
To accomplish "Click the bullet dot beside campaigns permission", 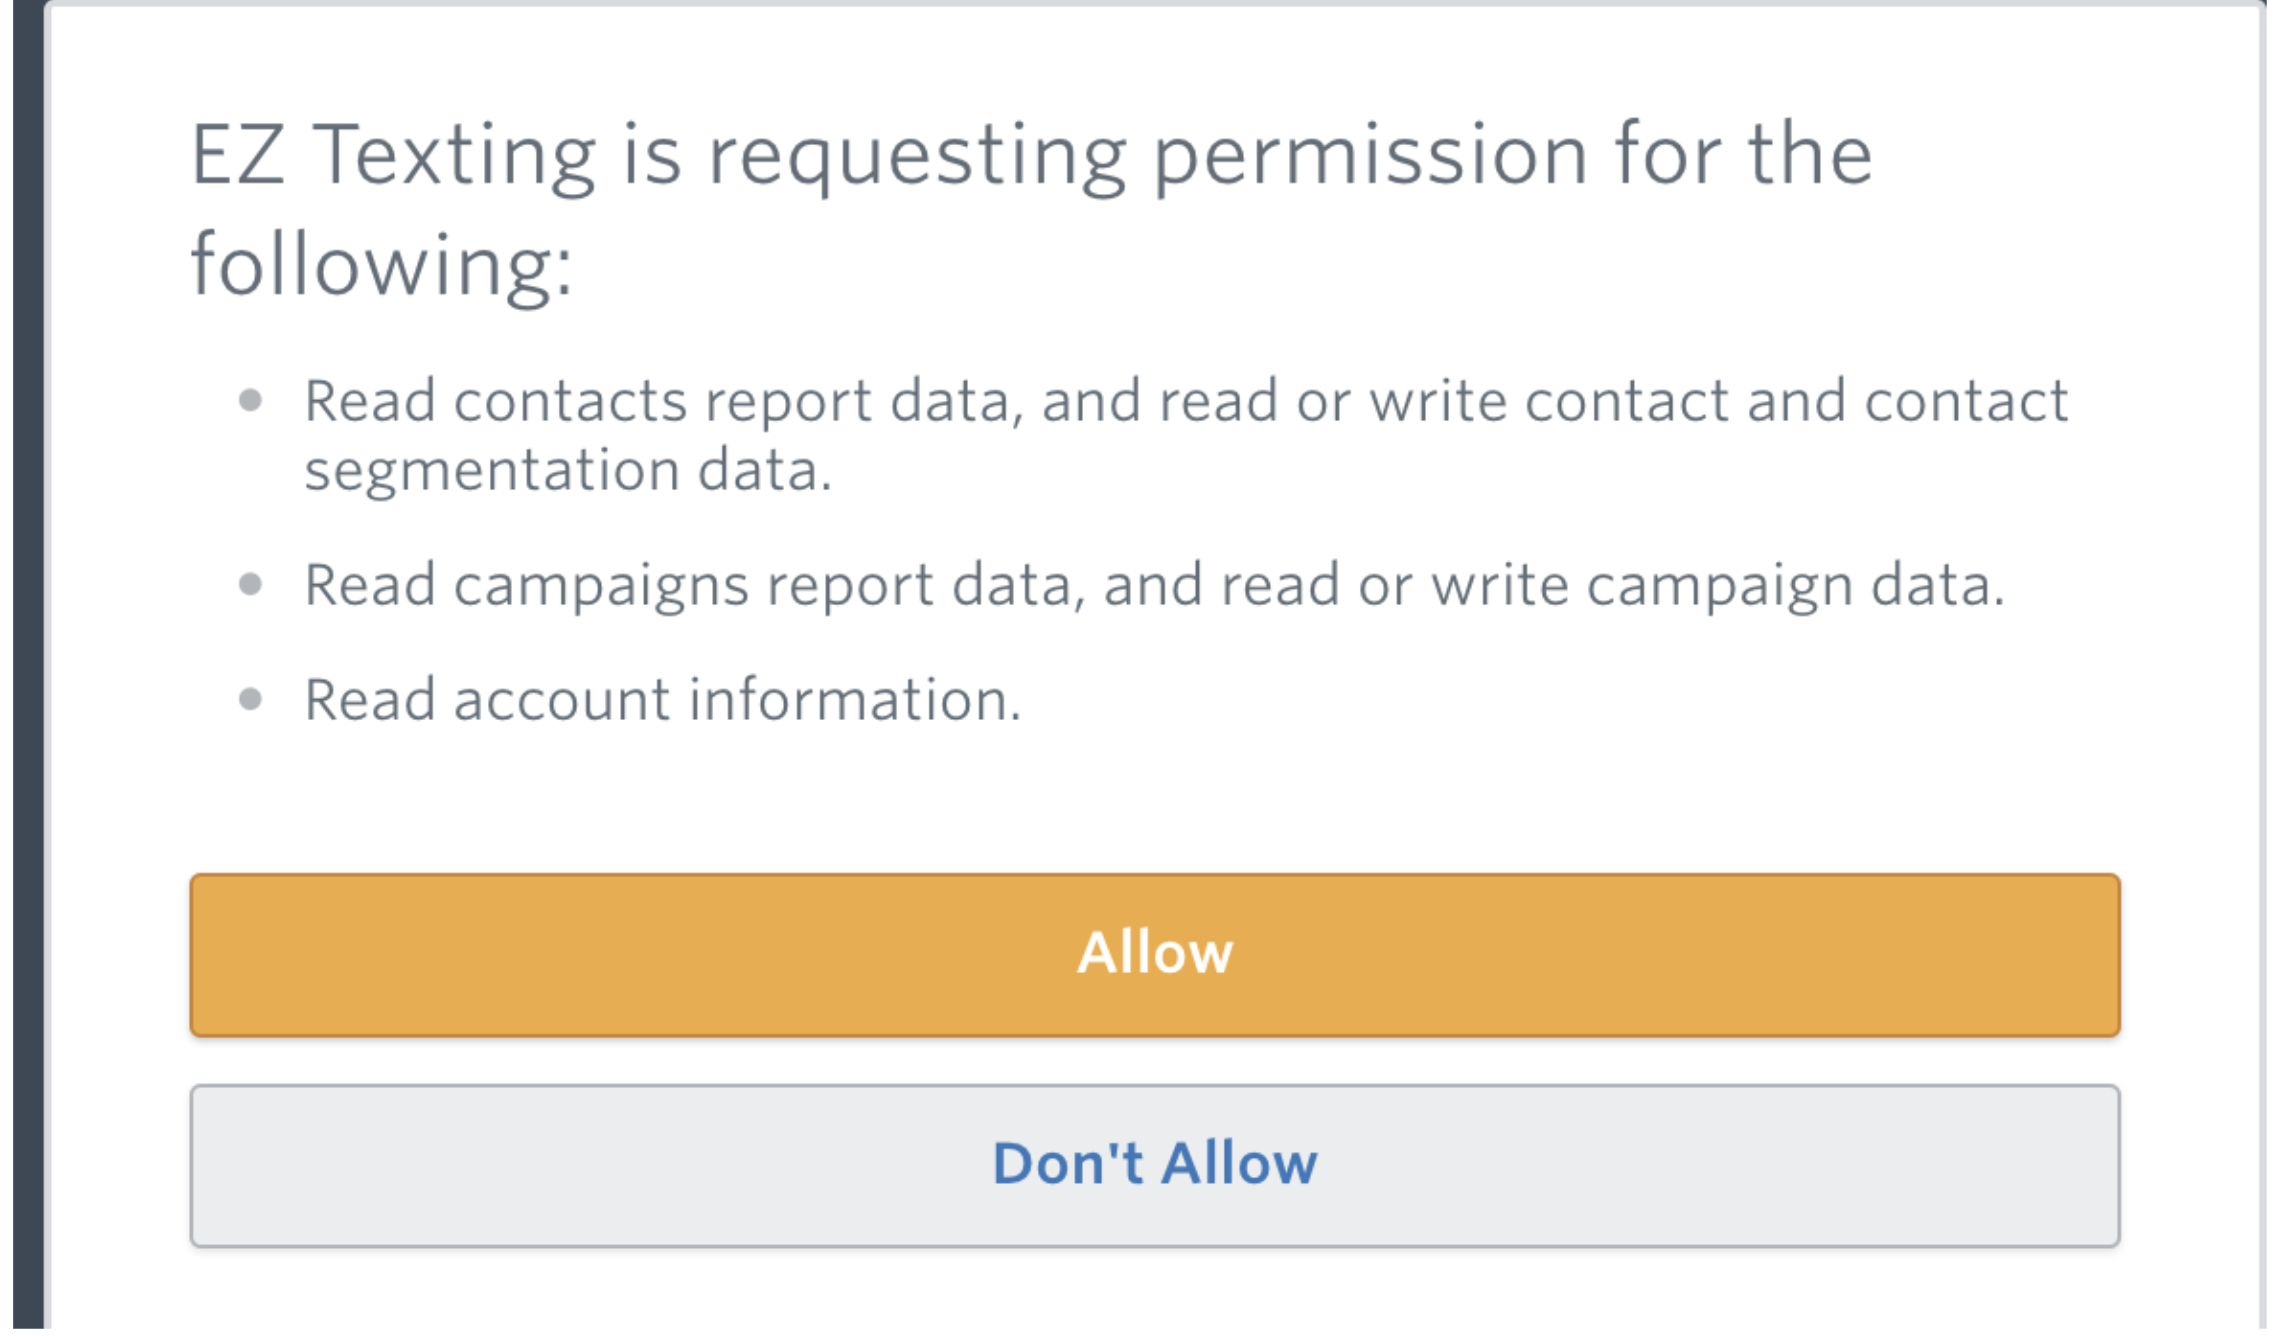I will tap(250, 585).
